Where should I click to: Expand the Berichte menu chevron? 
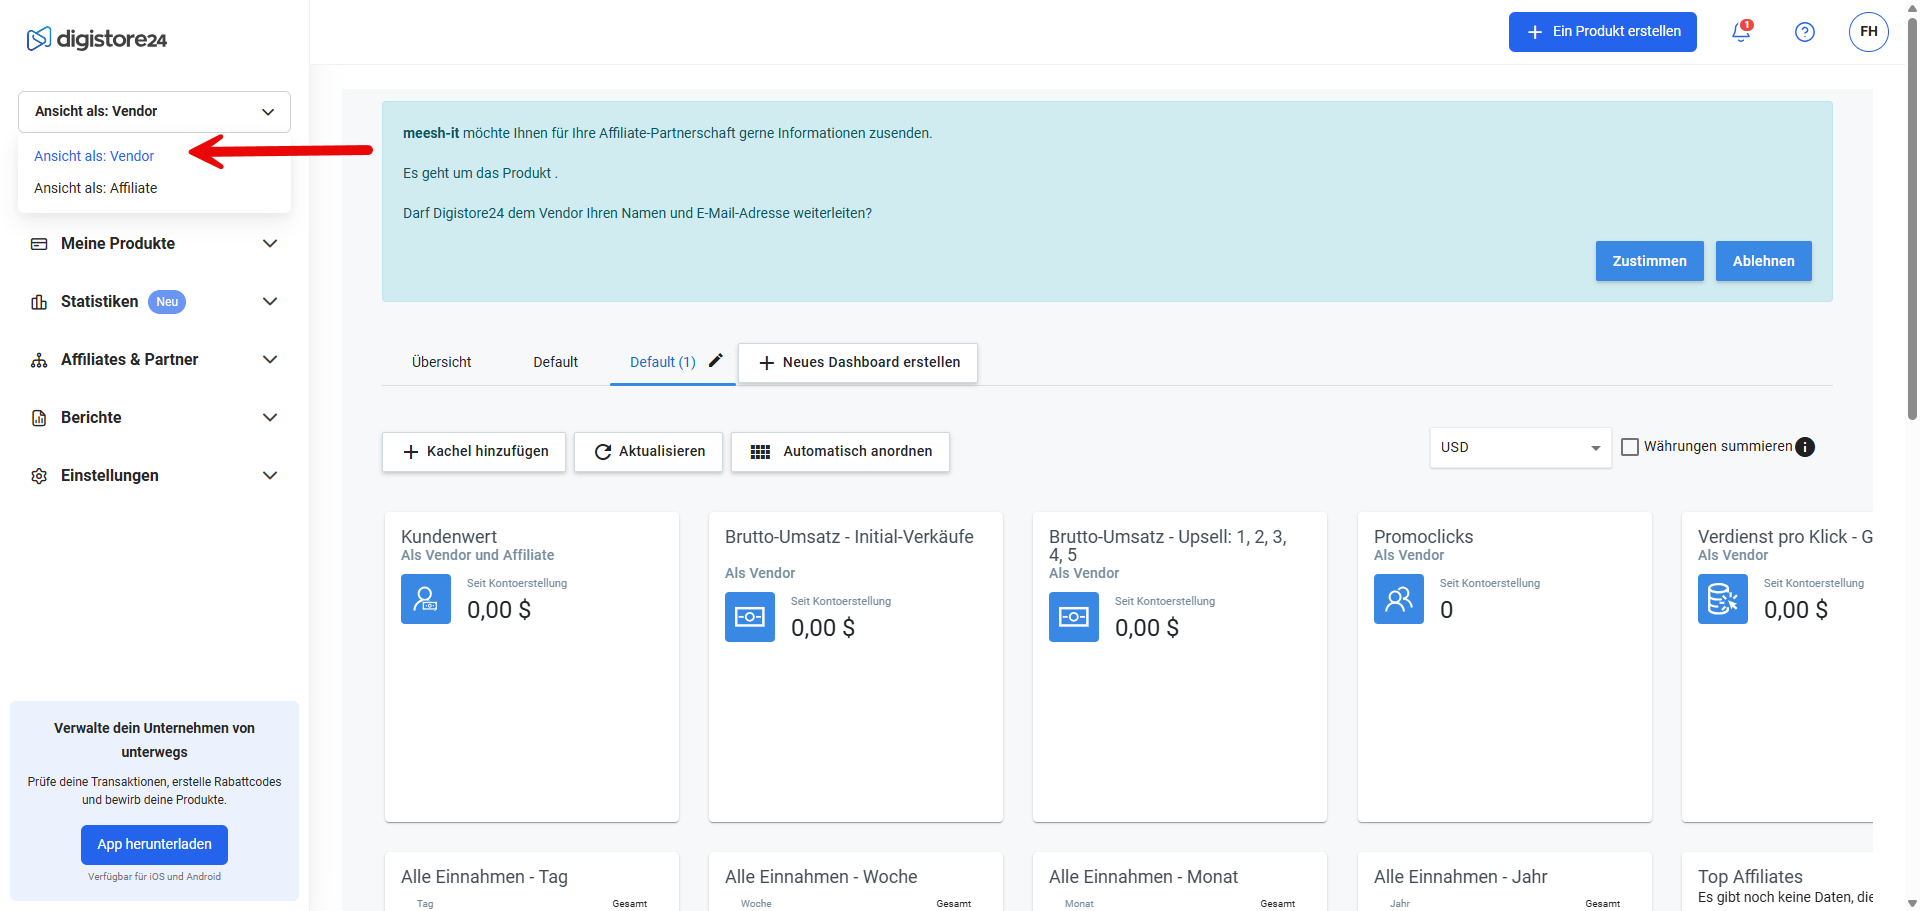270,418
